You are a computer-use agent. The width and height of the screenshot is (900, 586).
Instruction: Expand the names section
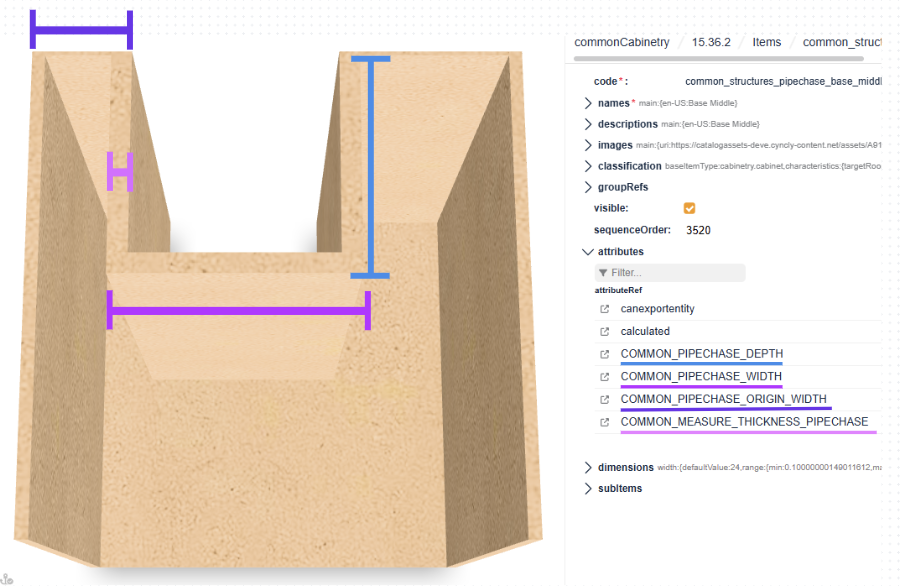pyautogui.click(x=589, y=102)
